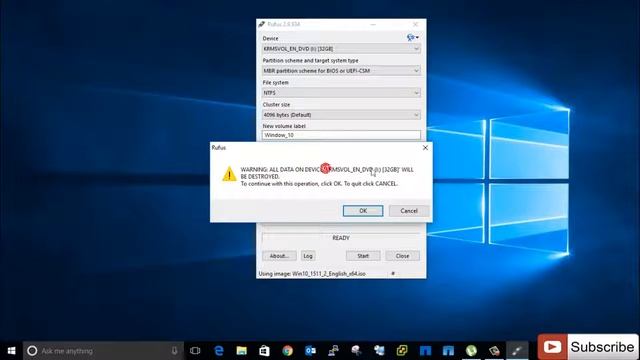
Task: Launch Google Chrome from taskbar
Action: coord(287,351)
